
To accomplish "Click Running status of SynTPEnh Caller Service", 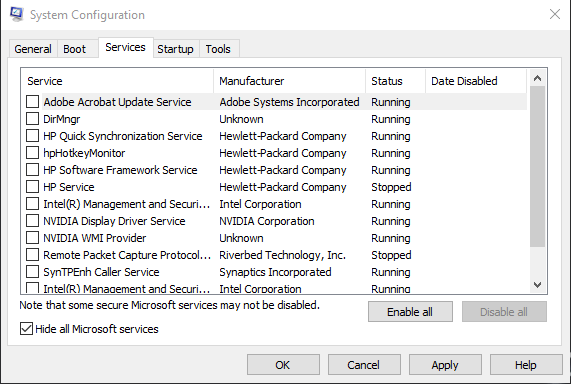I will click(x=391, y=272).
